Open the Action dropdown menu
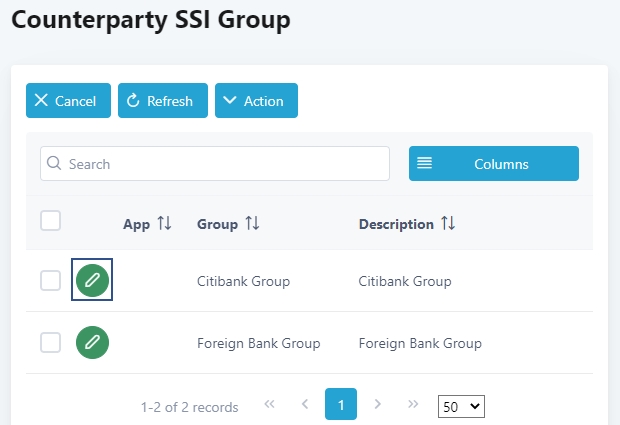This screenshot has width=620, height=425. [256, 100]
